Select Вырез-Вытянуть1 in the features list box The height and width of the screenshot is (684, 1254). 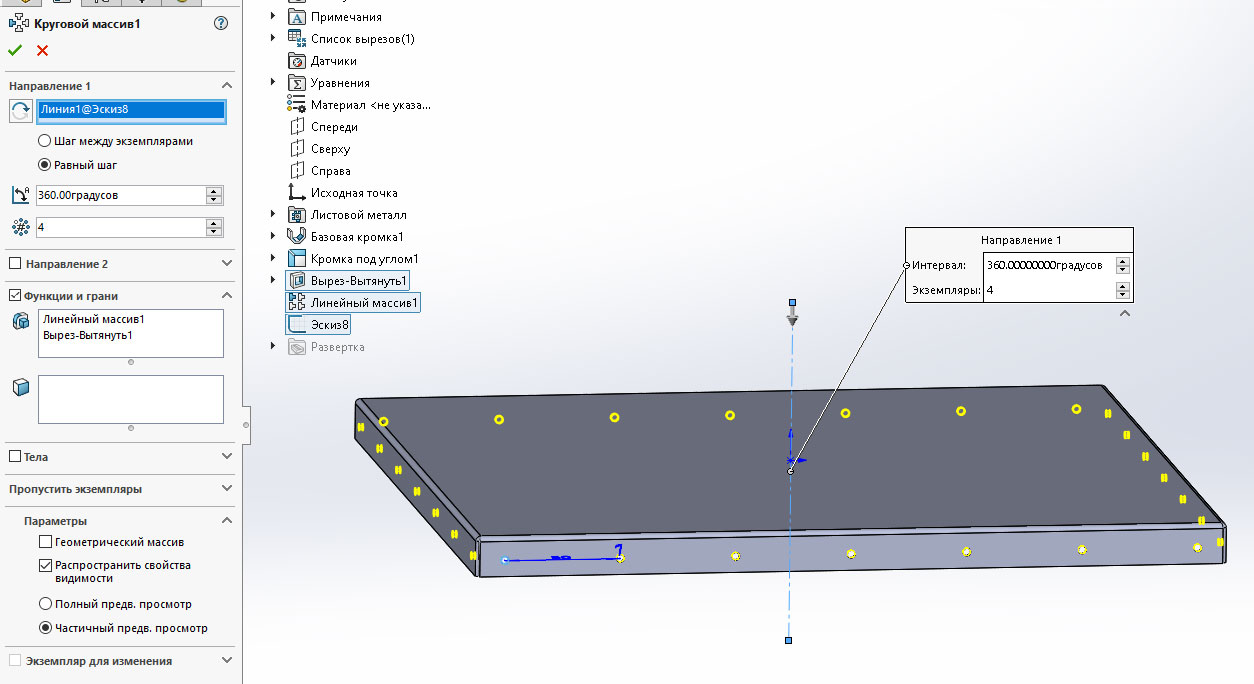[87, 335]
